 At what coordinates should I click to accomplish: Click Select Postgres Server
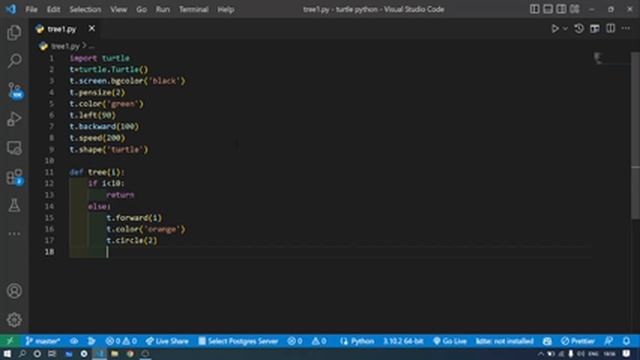coord(238,341)
